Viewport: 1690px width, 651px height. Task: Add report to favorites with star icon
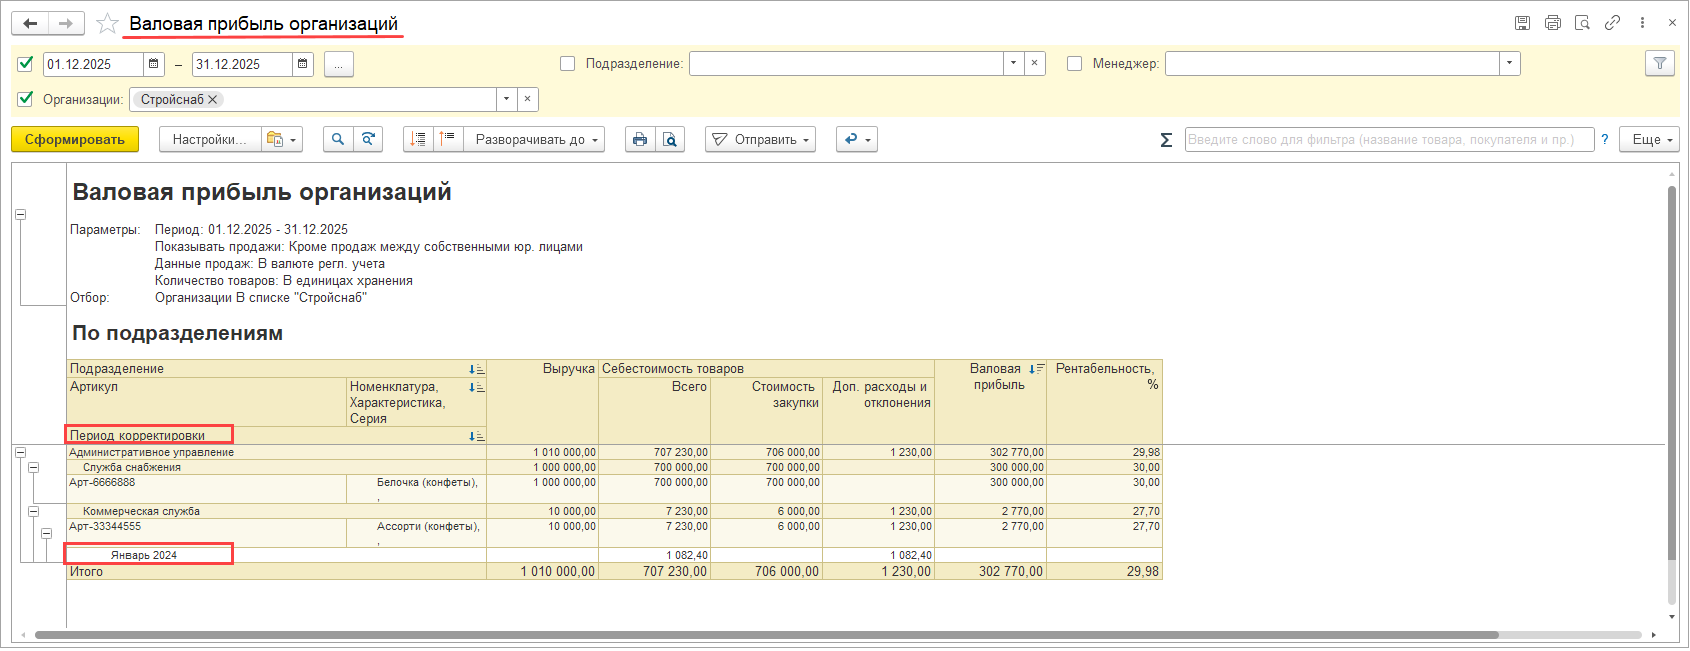coord(107,24)
